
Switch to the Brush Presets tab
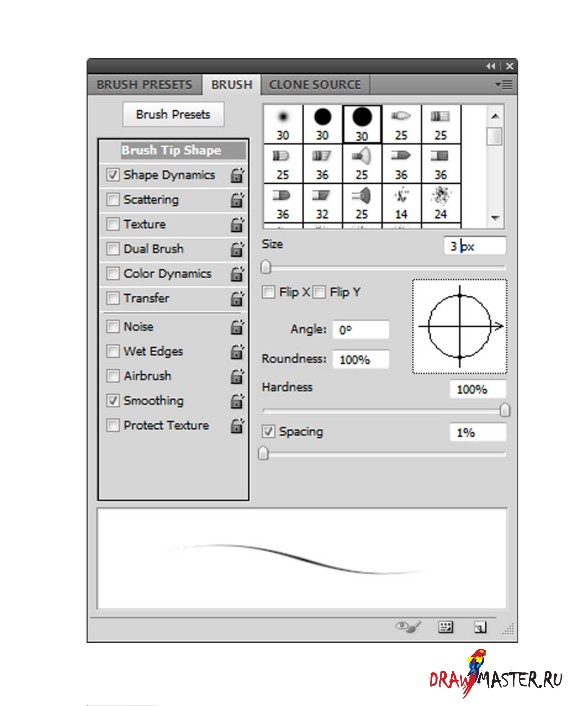pos(144,85)
